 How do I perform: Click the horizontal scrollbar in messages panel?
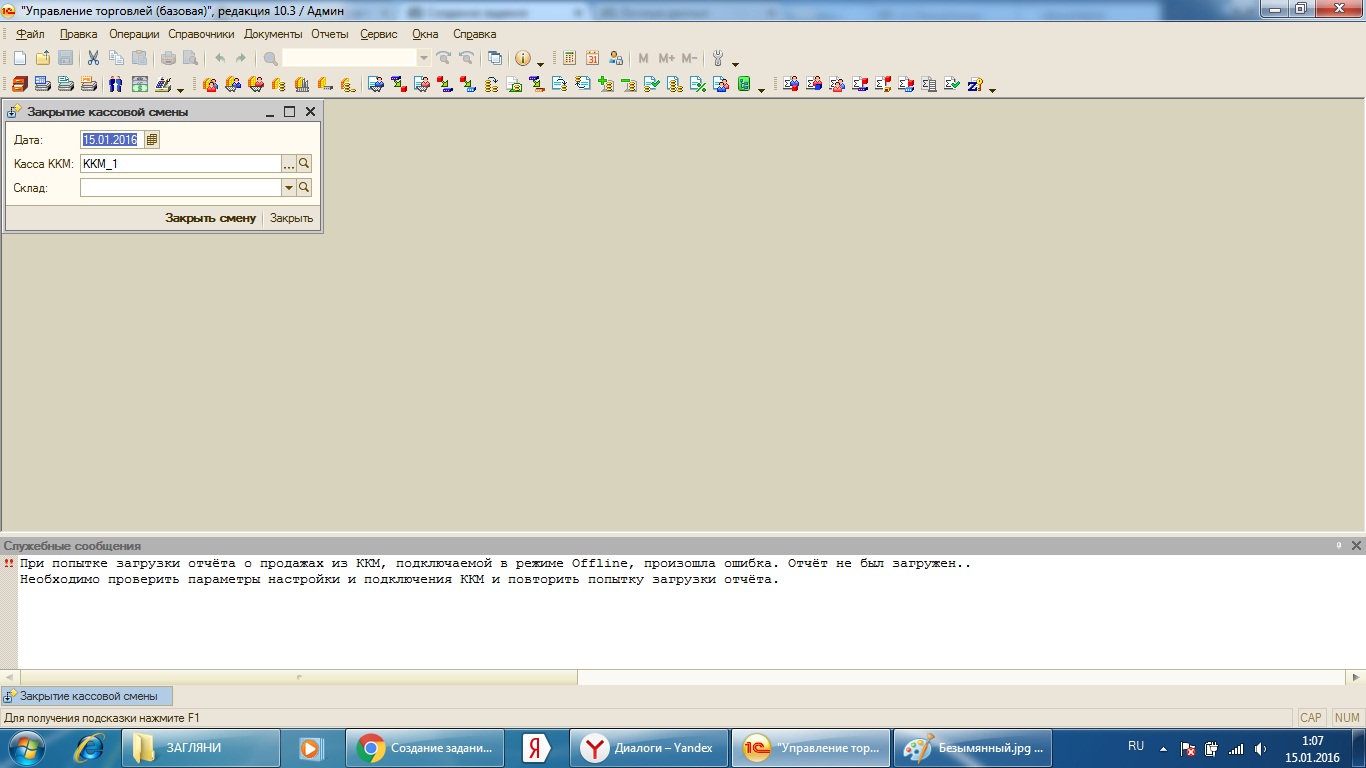(x=298, y=677)
